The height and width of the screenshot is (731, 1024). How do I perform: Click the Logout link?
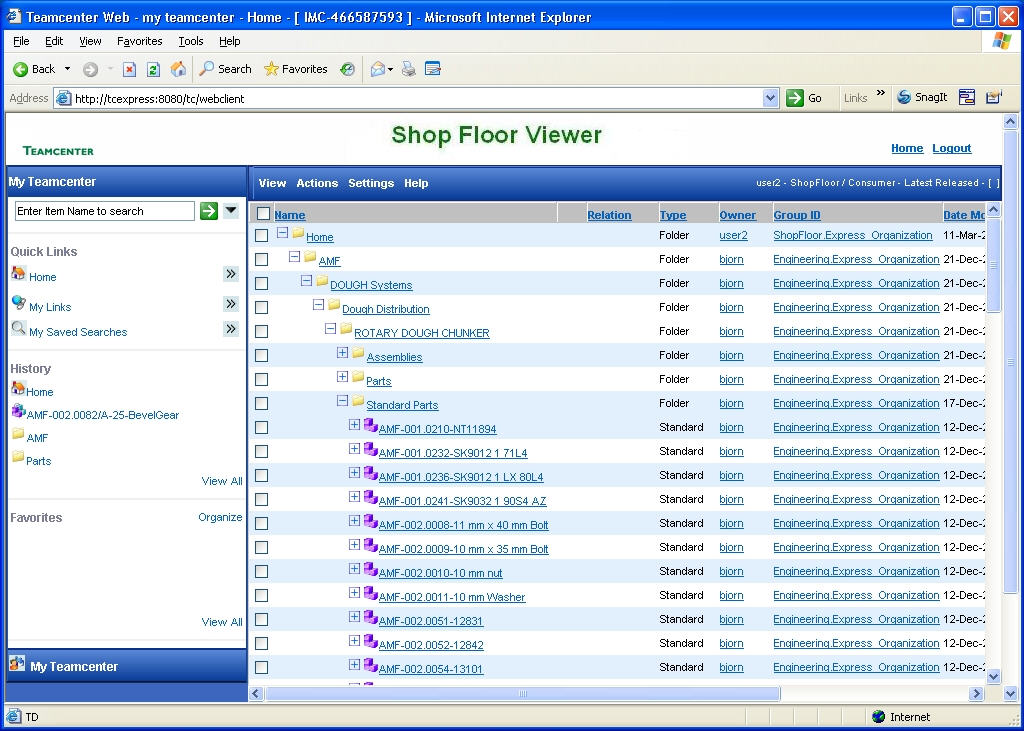tap(952, 148)
